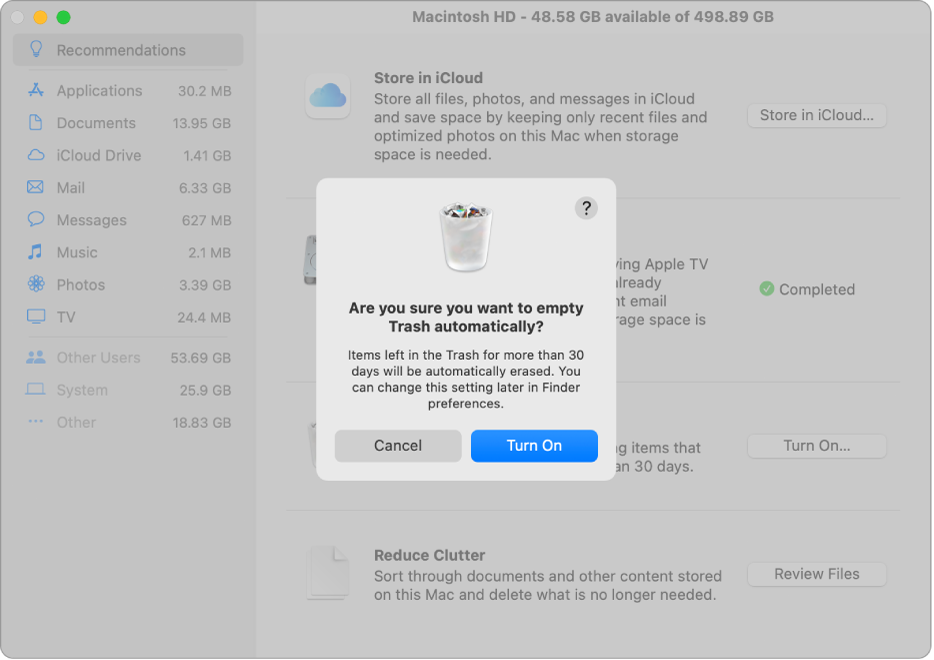Click the Other ellipsis icon

click(36, 422)
